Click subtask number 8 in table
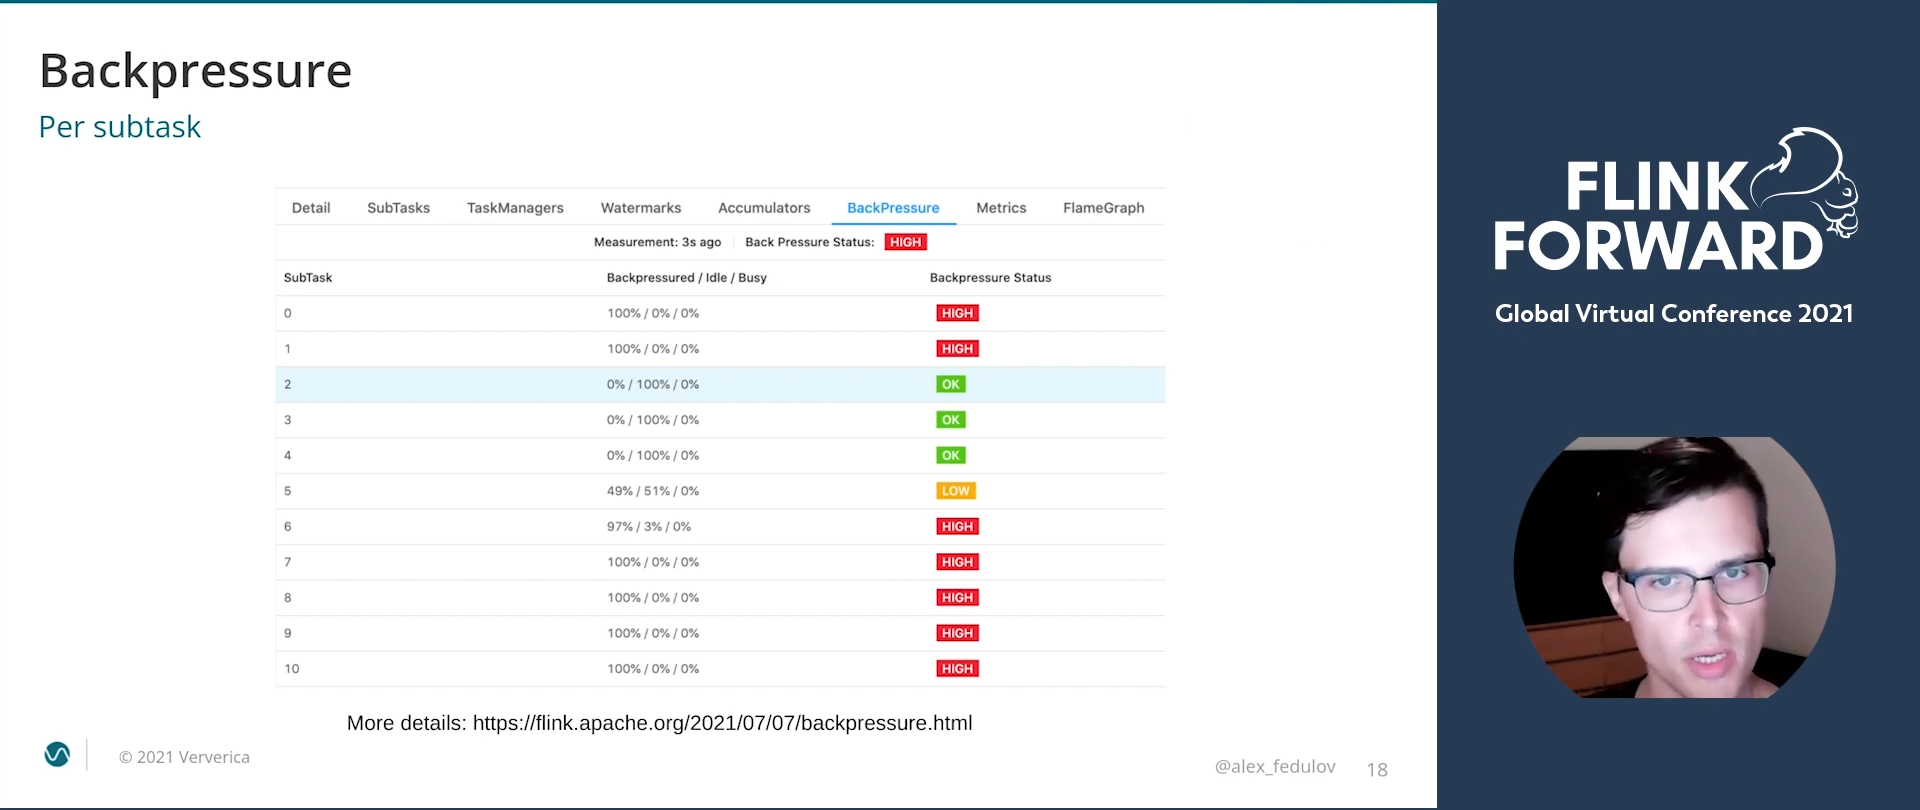Image resolution: width=1920 pixels, height=810 pixels. (288, 597)
